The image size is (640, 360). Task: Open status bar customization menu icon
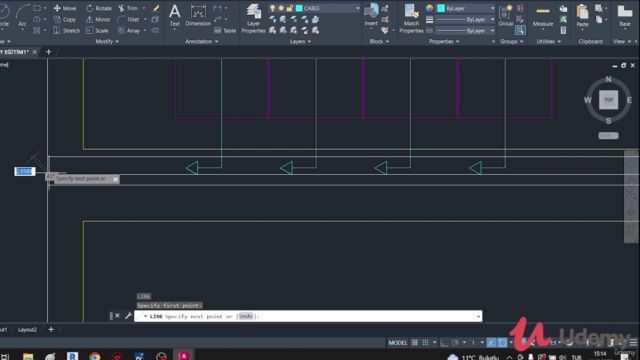(x=633, y=342)
